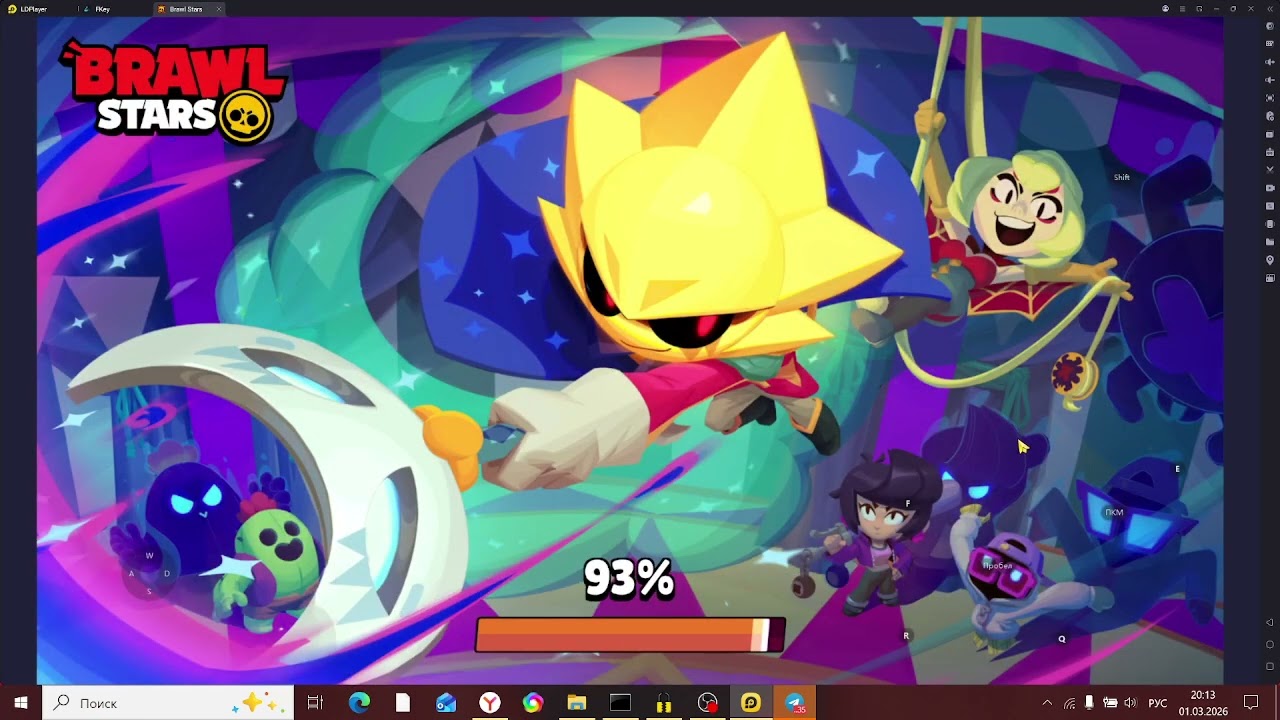This screenshot has width=1280, height=720.
Task: Start the video recorder from the sidebar
Action: tap(1270, 188)
